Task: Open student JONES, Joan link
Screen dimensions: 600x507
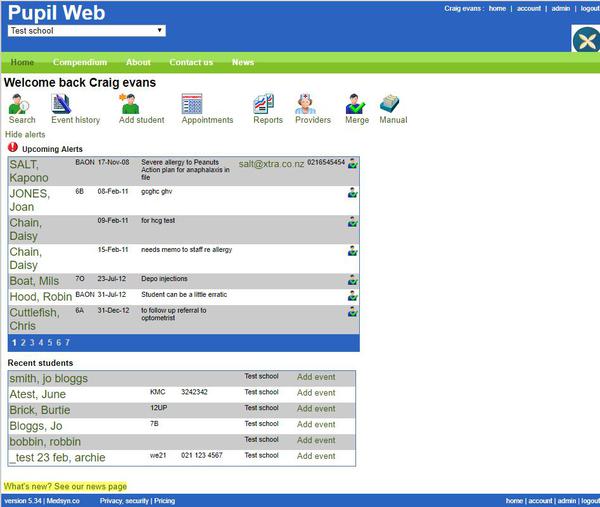Action: pos(29,200)
